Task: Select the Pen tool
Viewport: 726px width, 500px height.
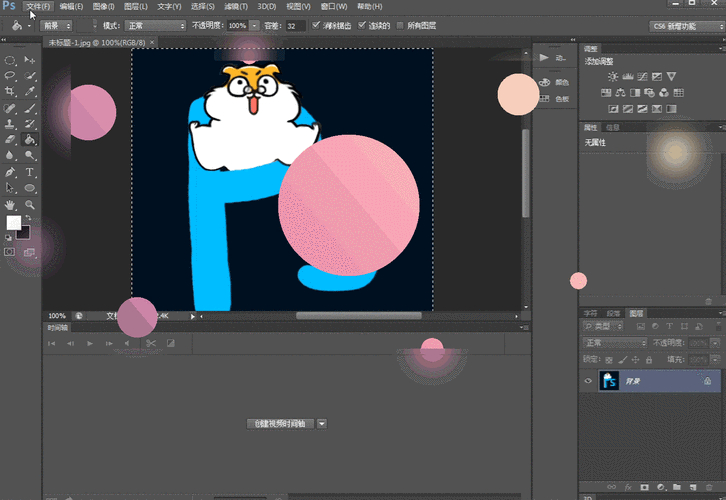Action: point(10,172)
